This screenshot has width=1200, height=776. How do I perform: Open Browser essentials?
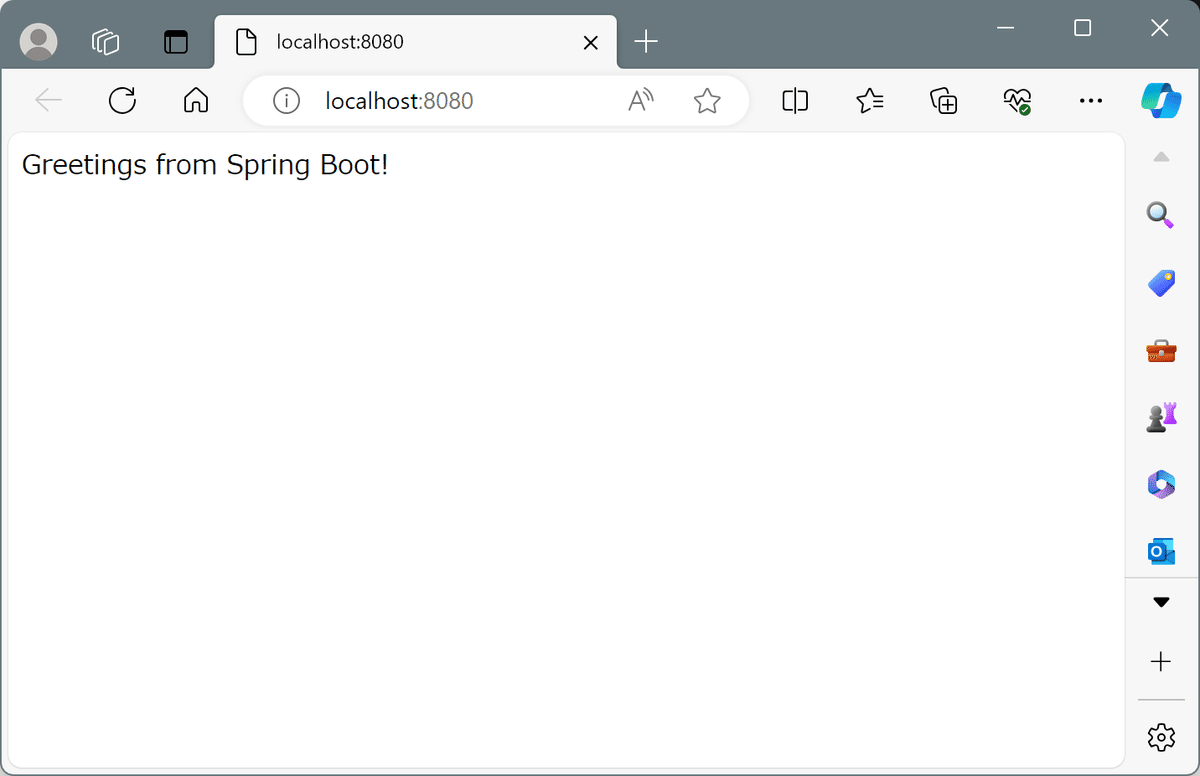tap(1017, 100)
